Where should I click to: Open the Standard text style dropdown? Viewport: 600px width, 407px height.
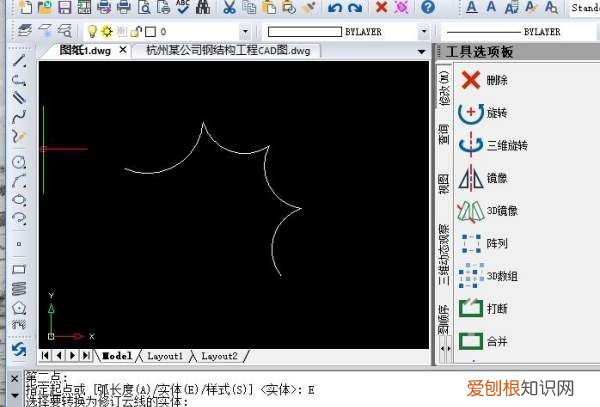[584, 7]
